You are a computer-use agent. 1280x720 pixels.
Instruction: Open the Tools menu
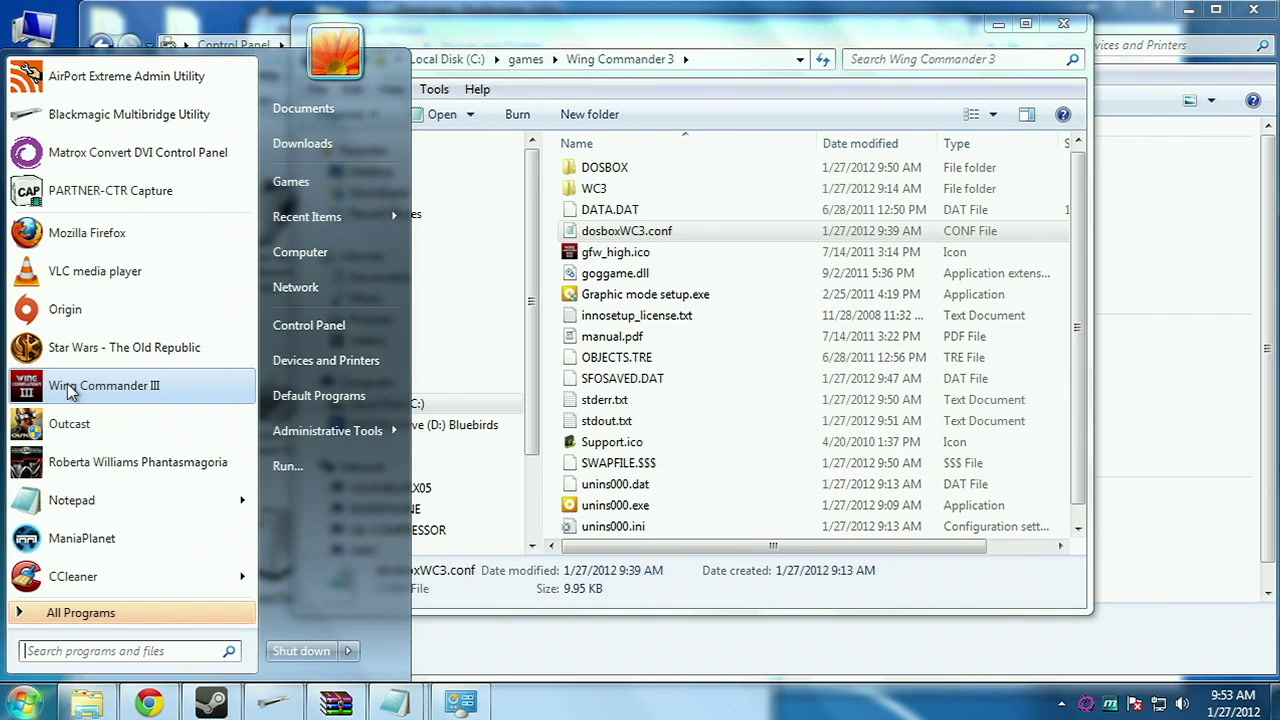pos(434,89)
